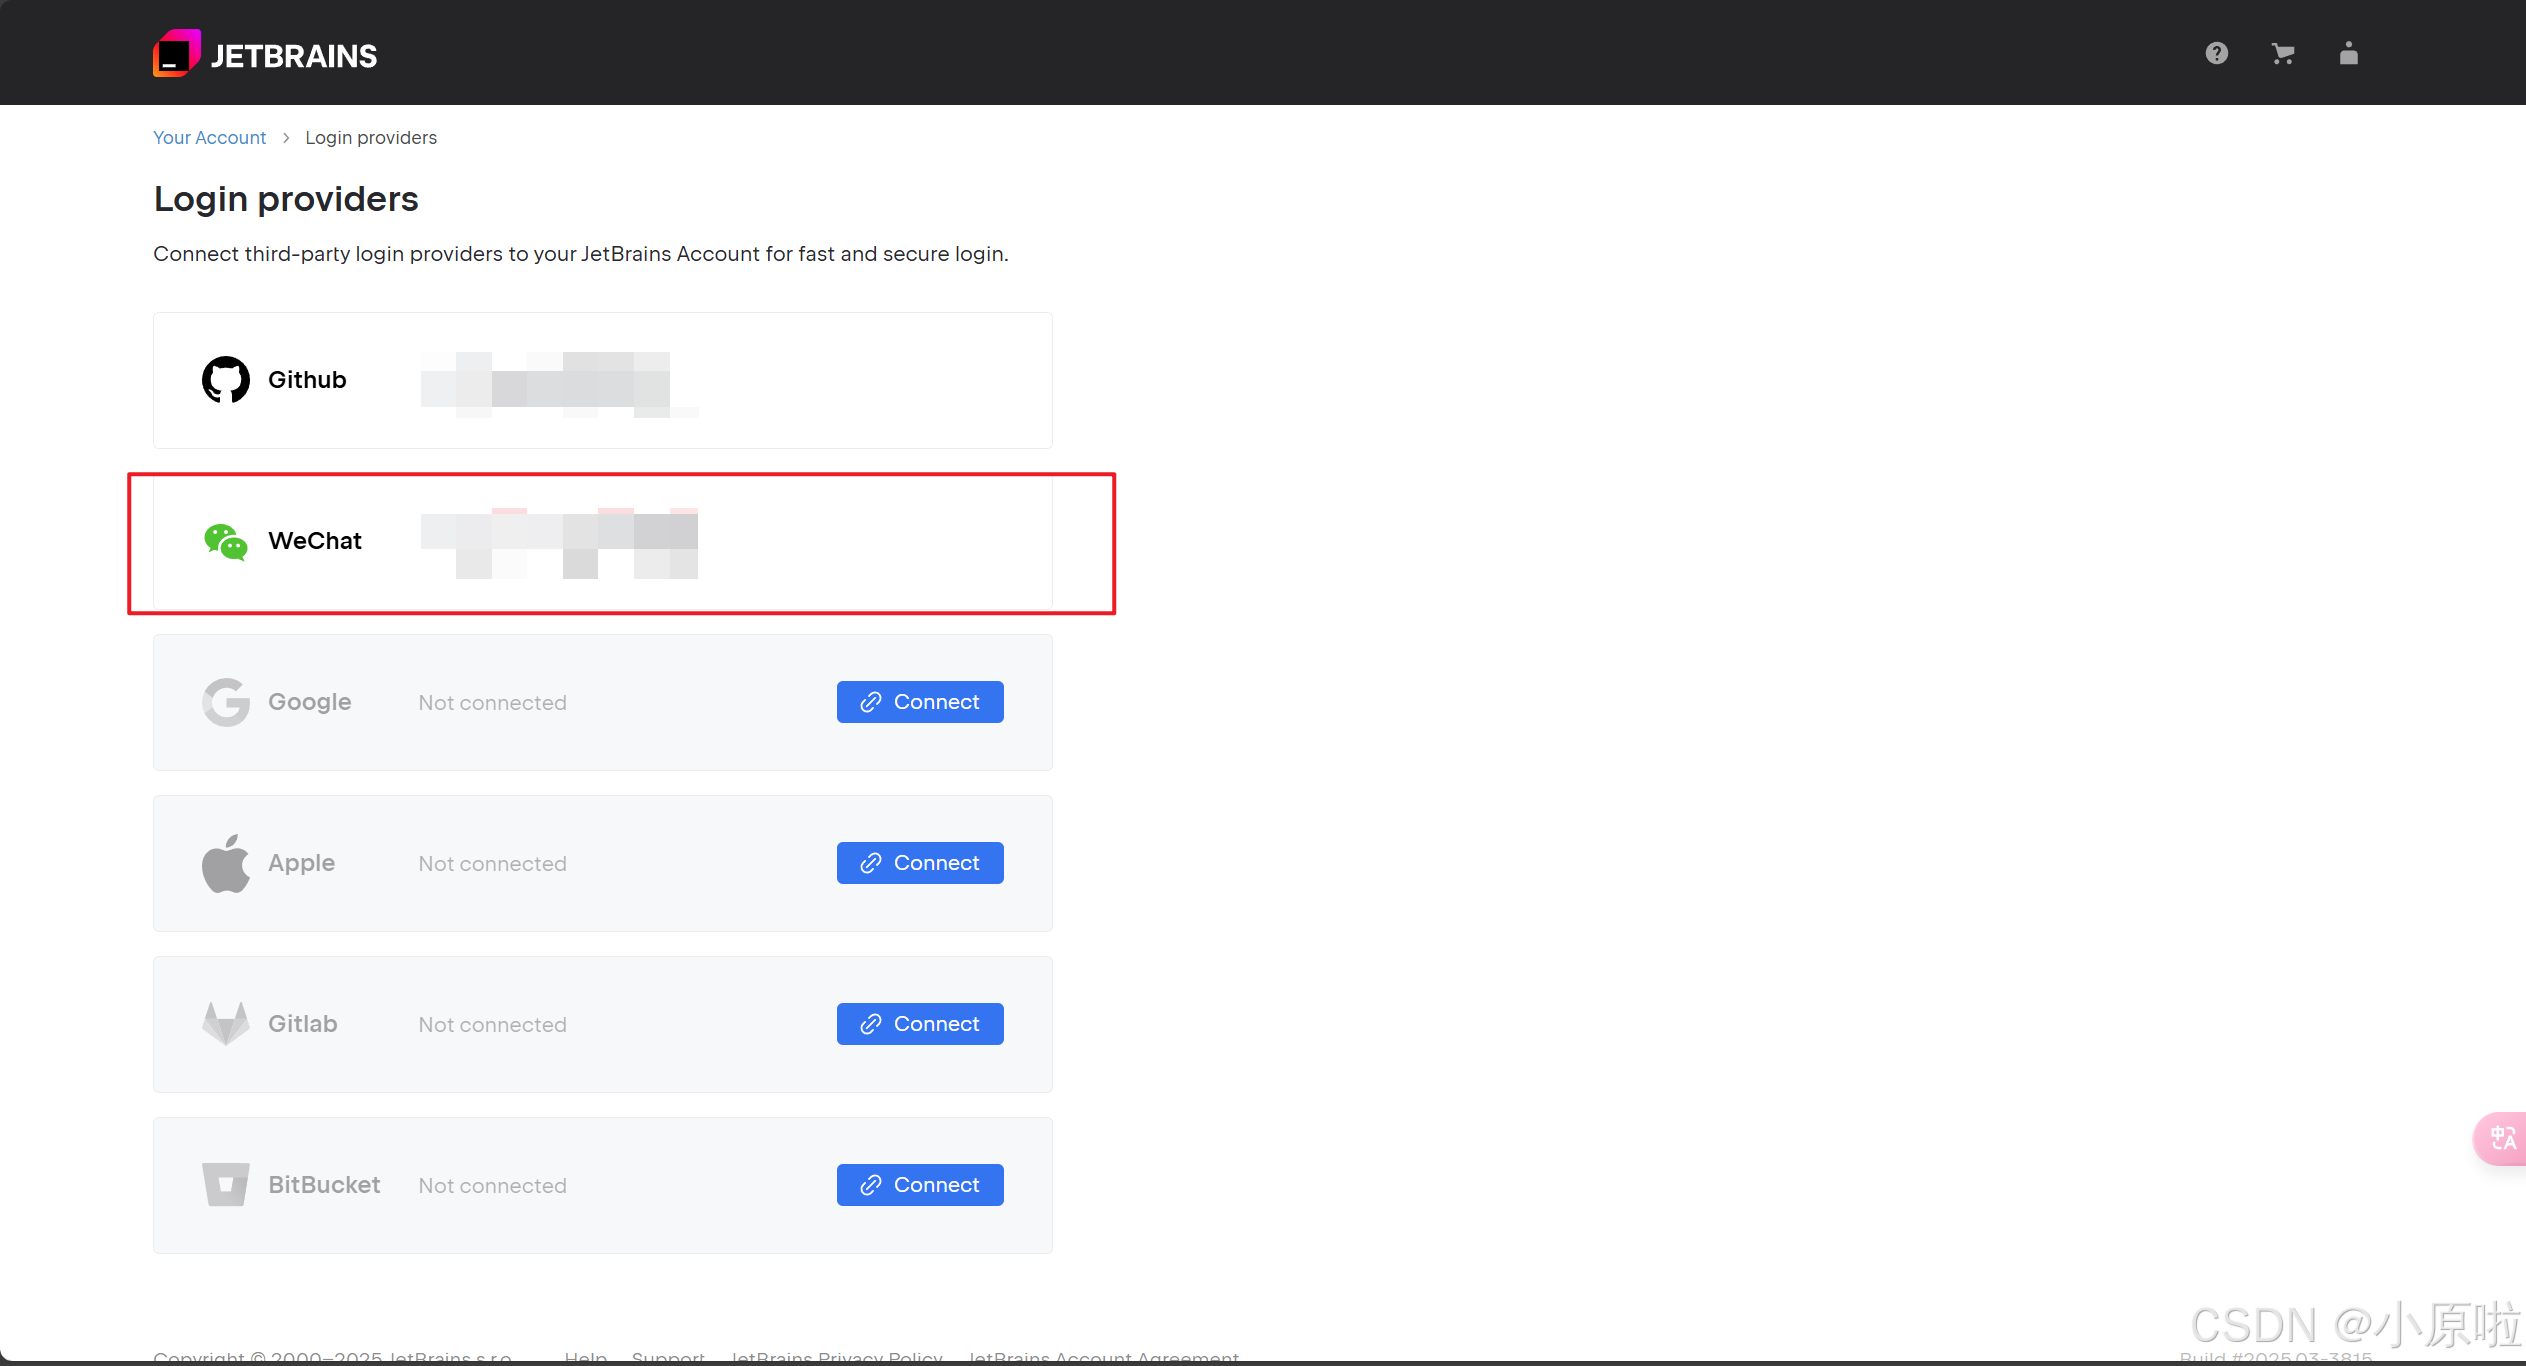Click the BitBucket bucket icon
Screen dimensions: 2526x1366
coord(226,1185)
